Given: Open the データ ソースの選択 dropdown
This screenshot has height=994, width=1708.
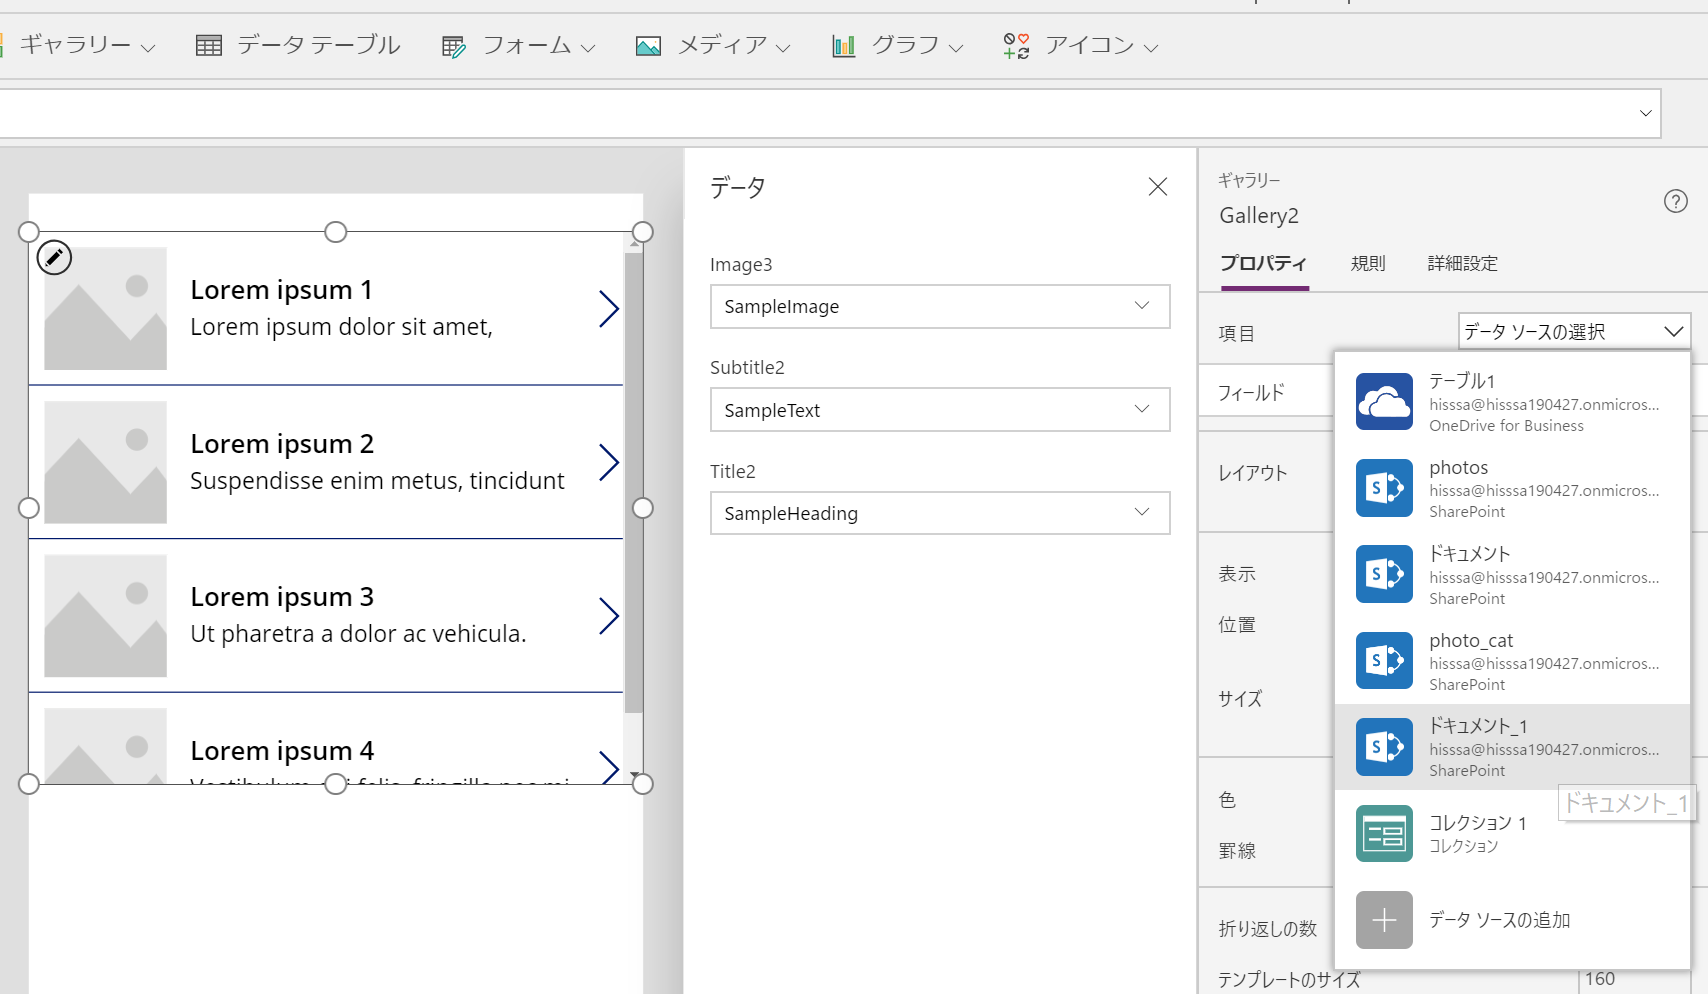Looking at the screenshot, I should pyautogui.click(x=1574, y=332).
